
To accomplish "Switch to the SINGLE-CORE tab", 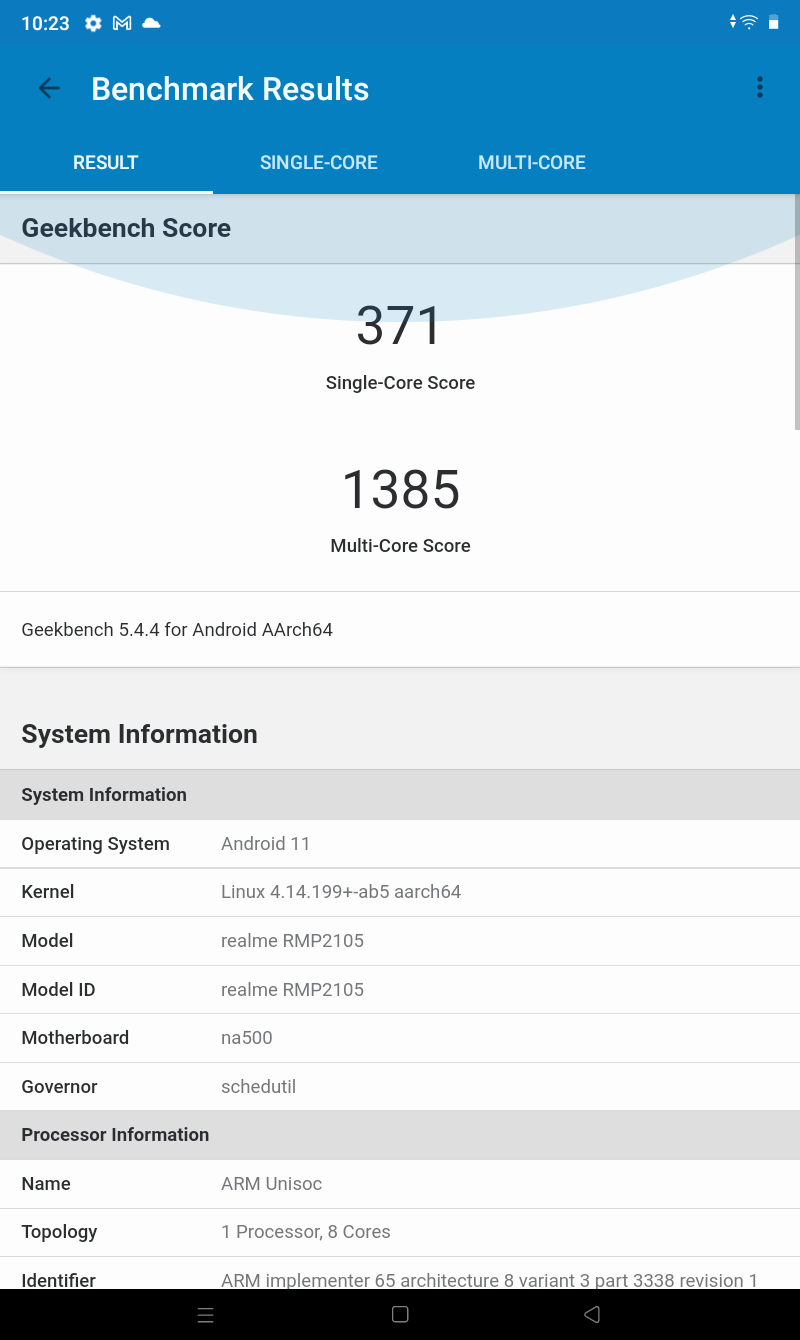I will click(319, 163).
